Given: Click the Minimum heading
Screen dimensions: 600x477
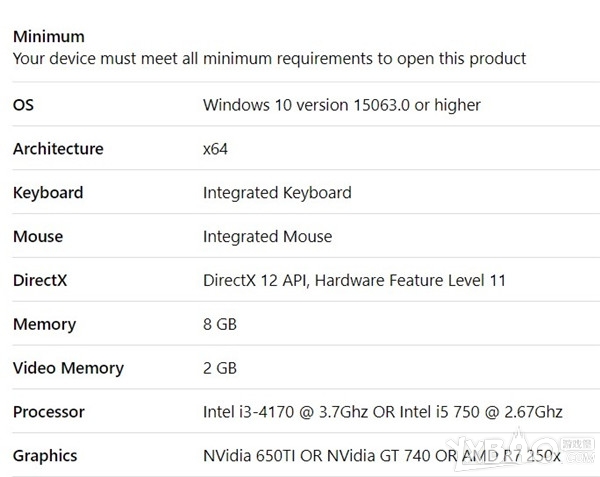Looking at the screenshot, I should tap(49, 37).
